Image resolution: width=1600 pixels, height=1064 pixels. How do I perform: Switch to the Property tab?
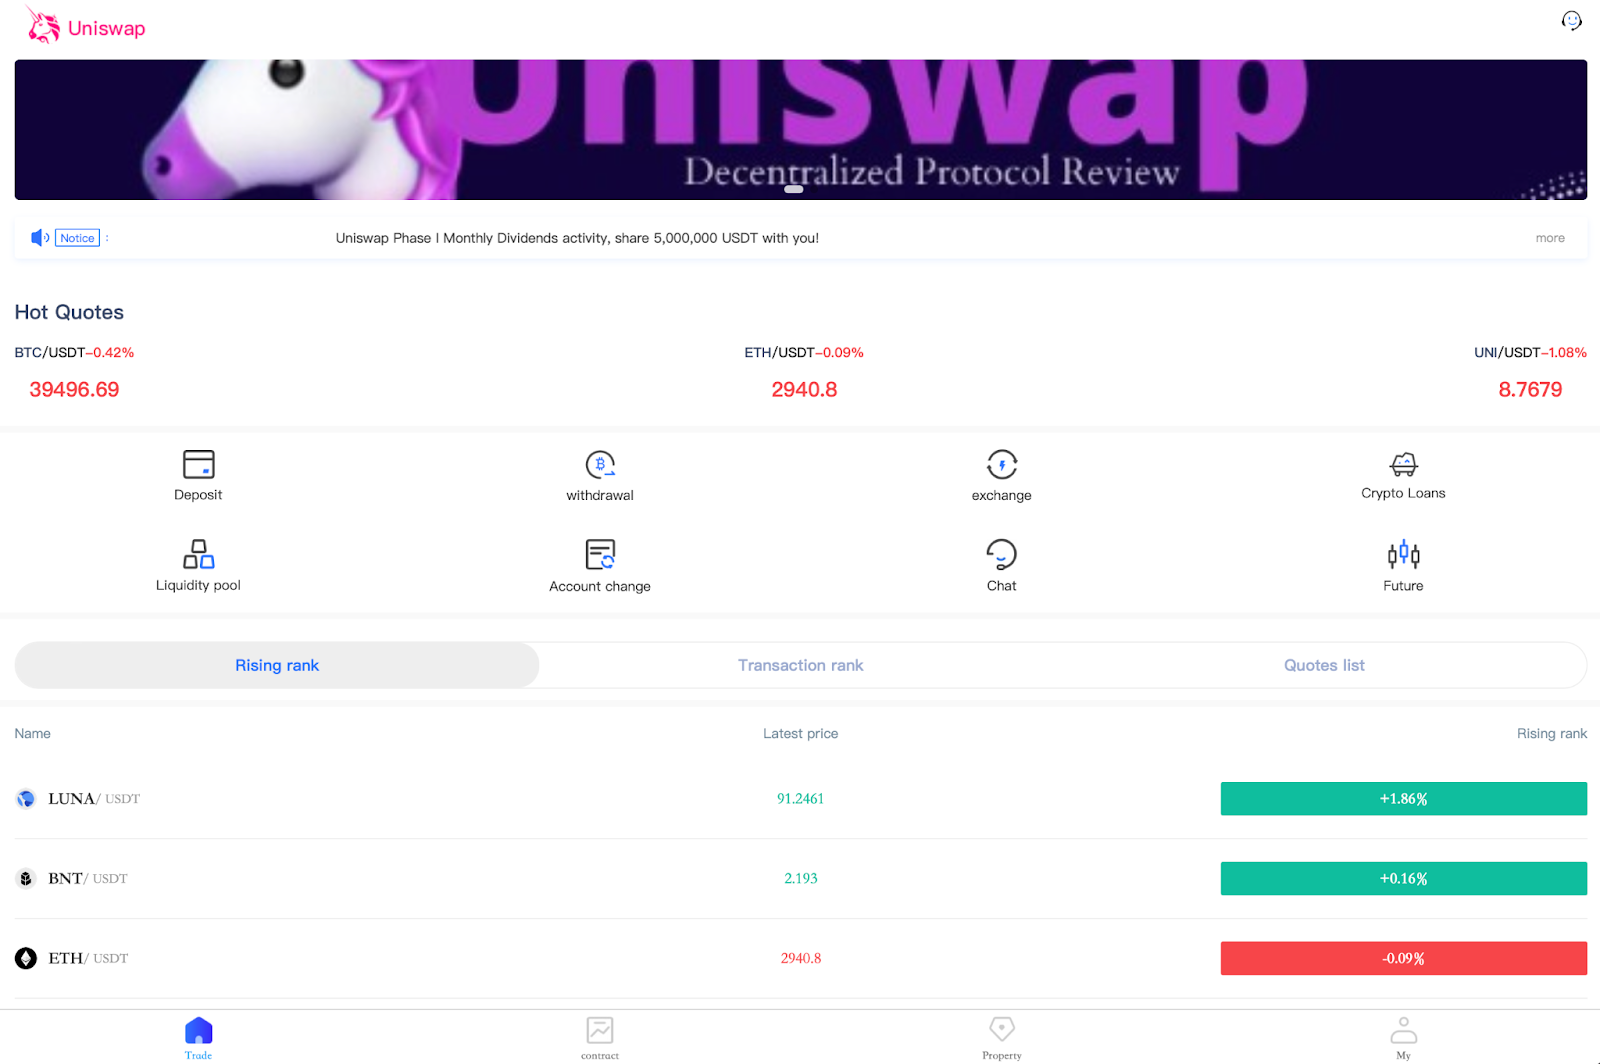coord(1002,1038)
